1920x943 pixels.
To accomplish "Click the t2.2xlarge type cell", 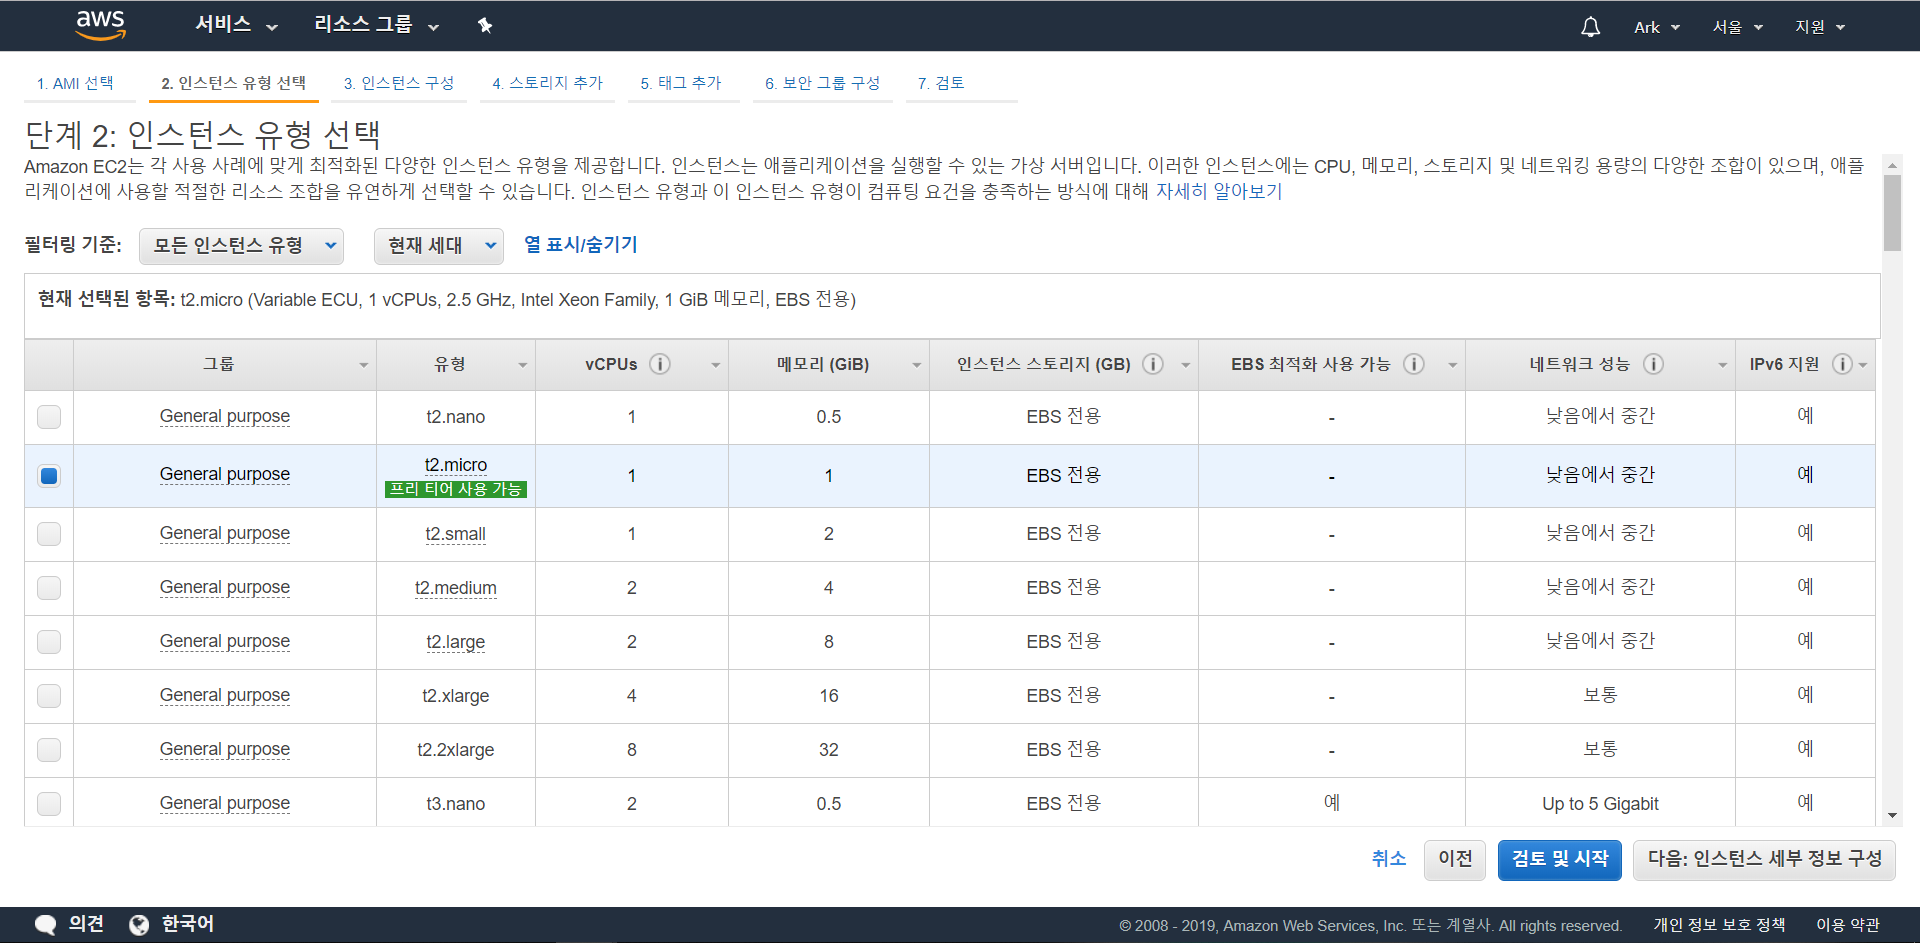I will point(456,750).
